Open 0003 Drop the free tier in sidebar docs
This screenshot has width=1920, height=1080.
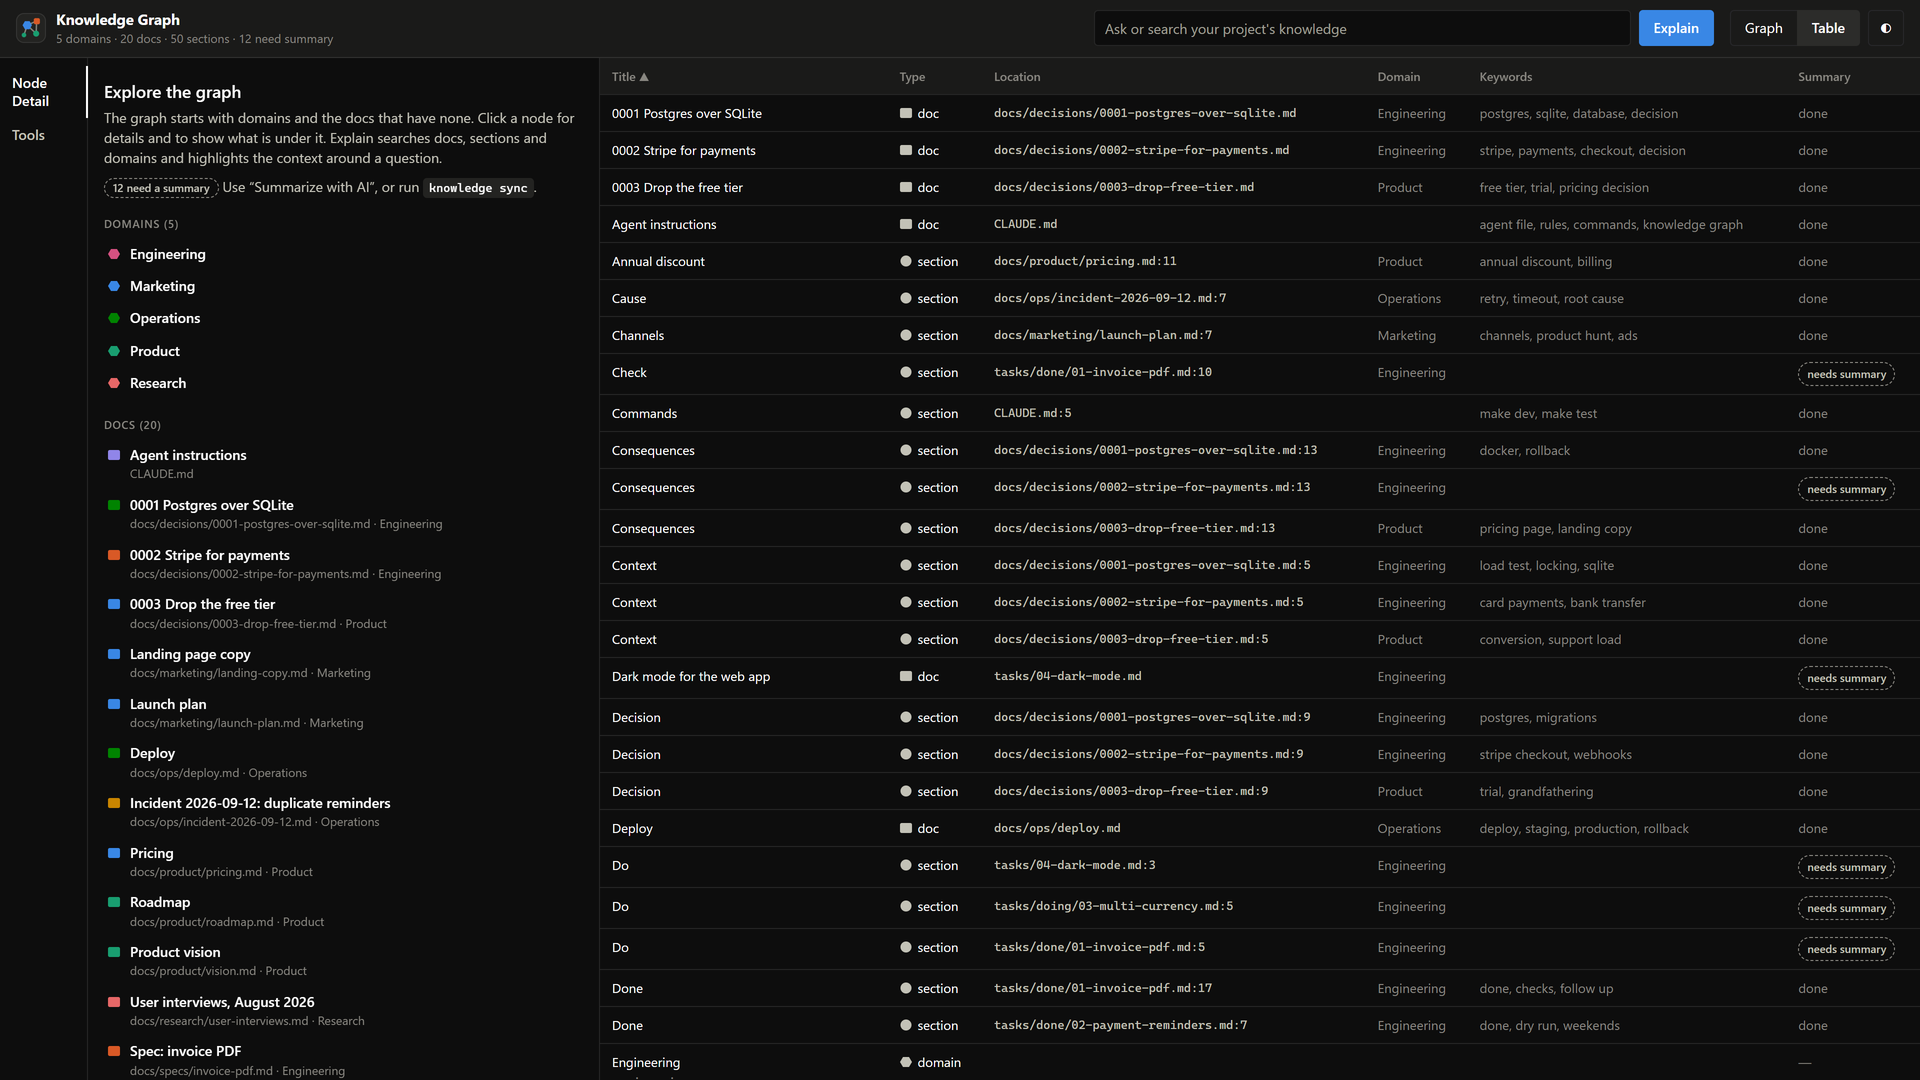(x=202, y=604)
